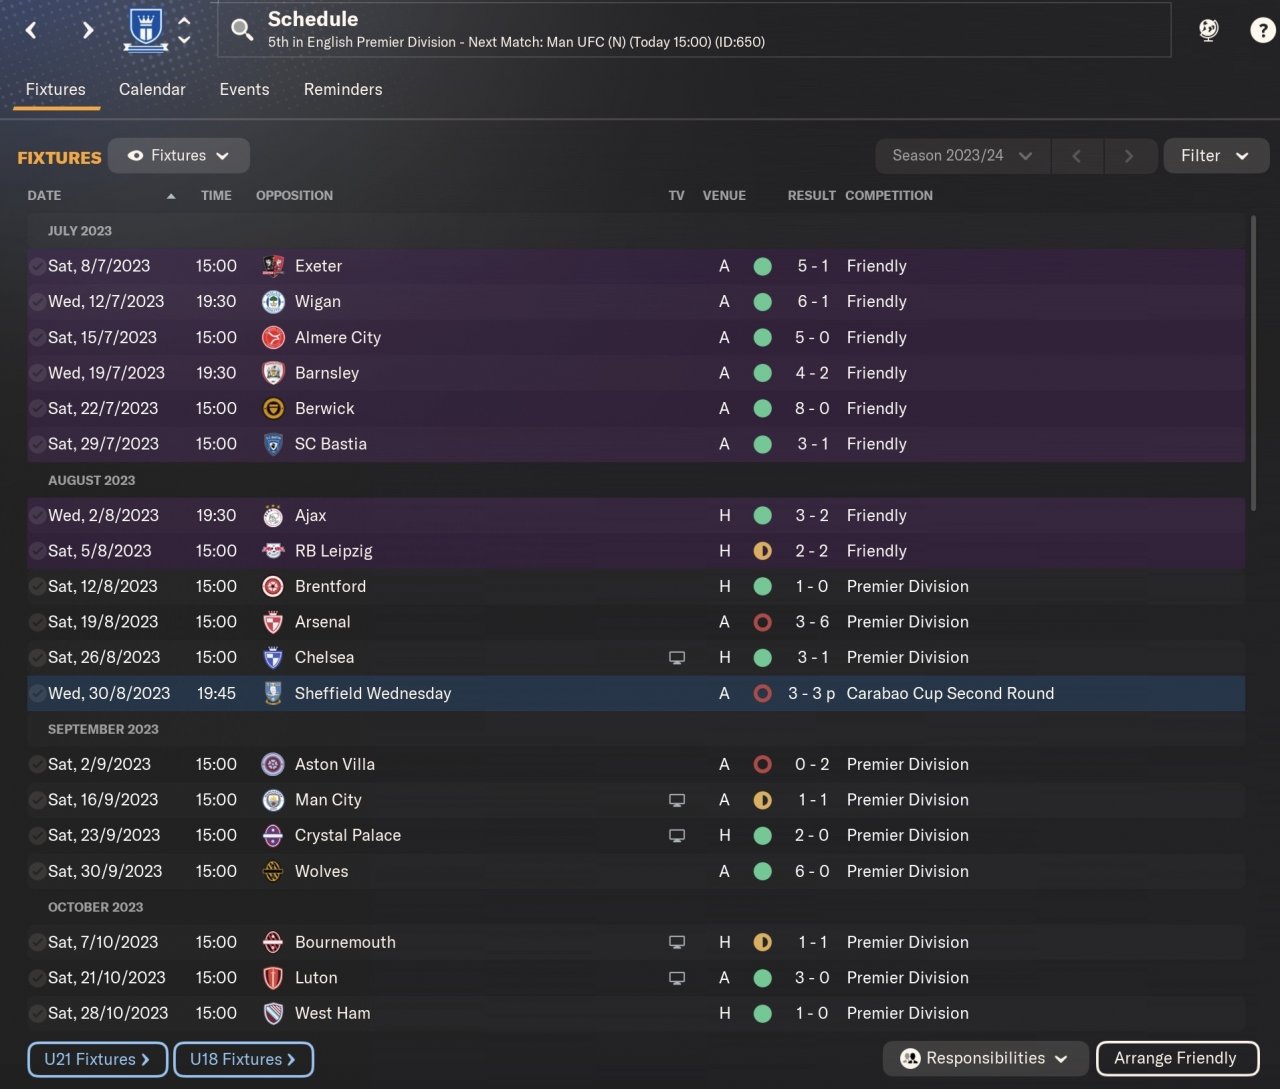Toggle the checkmark beside Brentford fixture
Screen dimensions: 1280x1089
[x=37, y=587]
